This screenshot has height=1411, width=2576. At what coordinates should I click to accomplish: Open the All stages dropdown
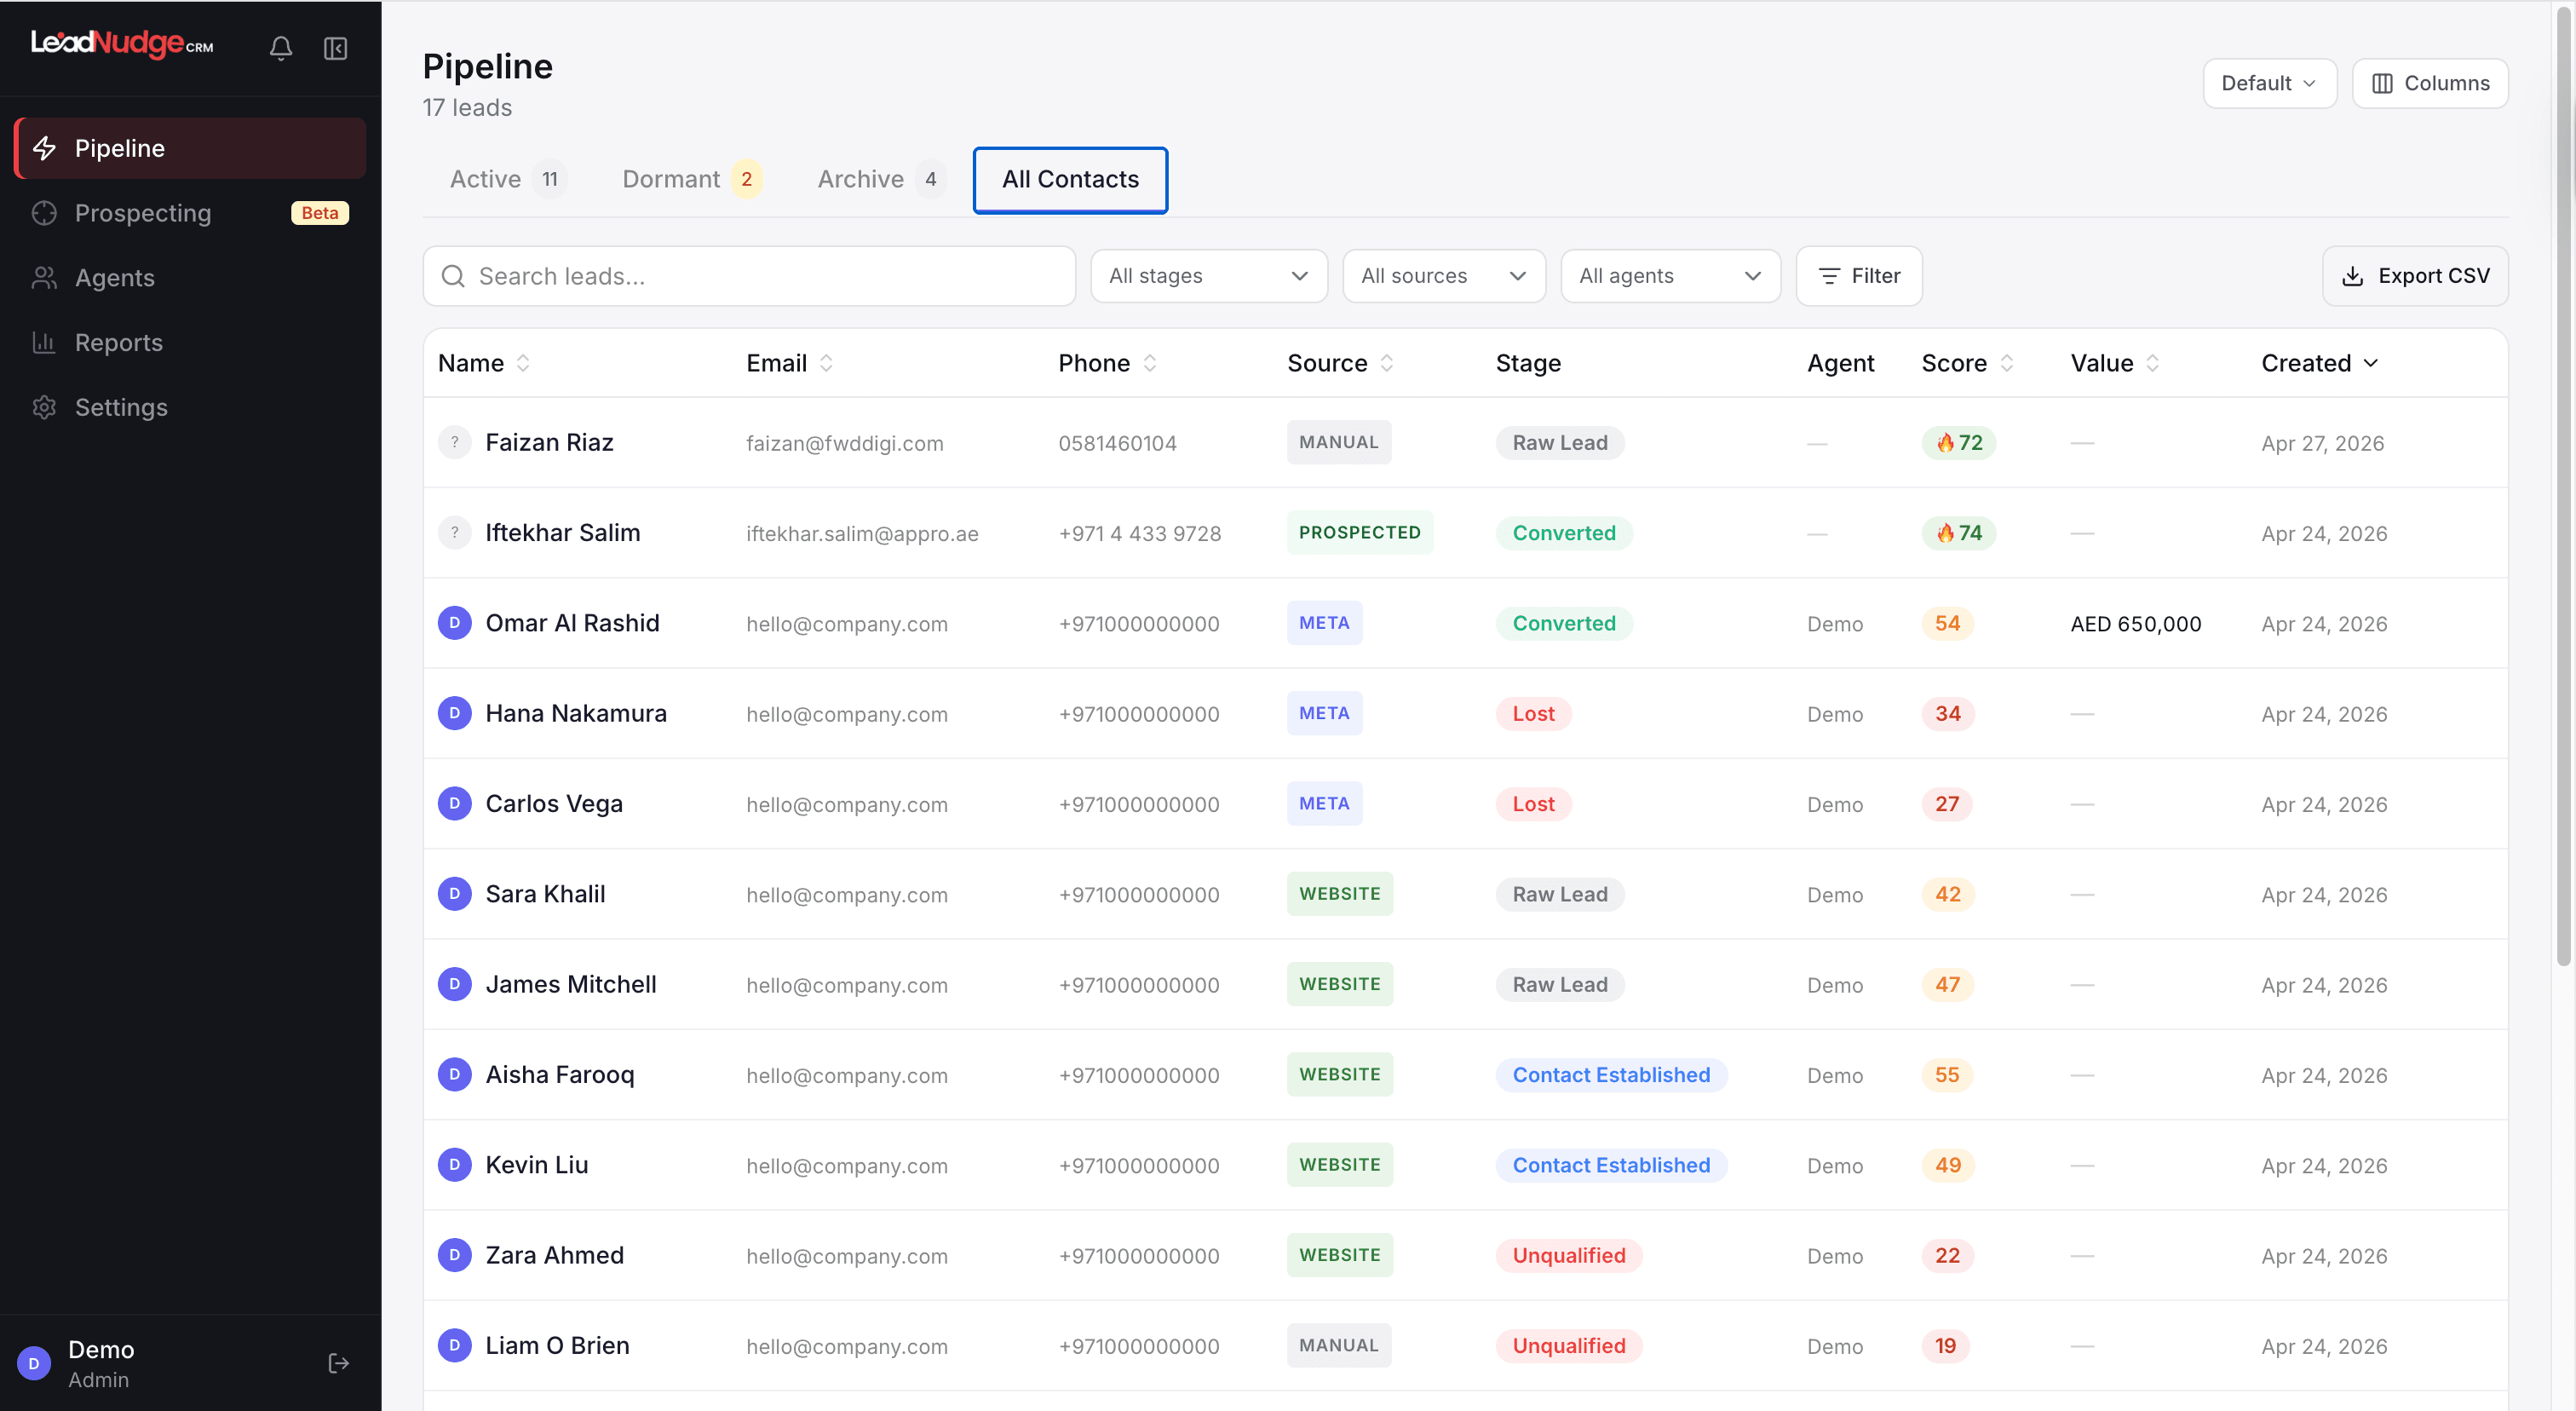1208,276
